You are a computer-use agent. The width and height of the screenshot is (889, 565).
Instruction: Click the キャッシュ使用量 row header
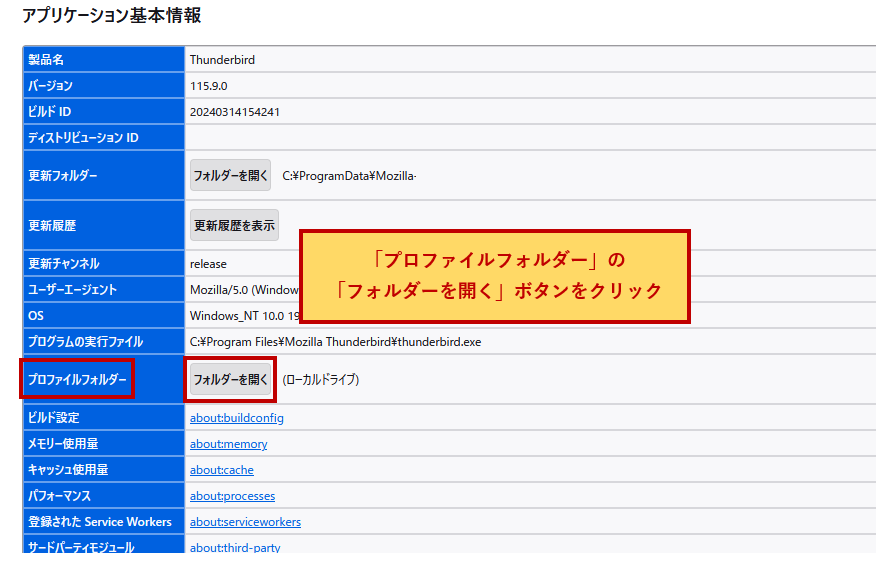pyautogui.click(x=104, y=470)
